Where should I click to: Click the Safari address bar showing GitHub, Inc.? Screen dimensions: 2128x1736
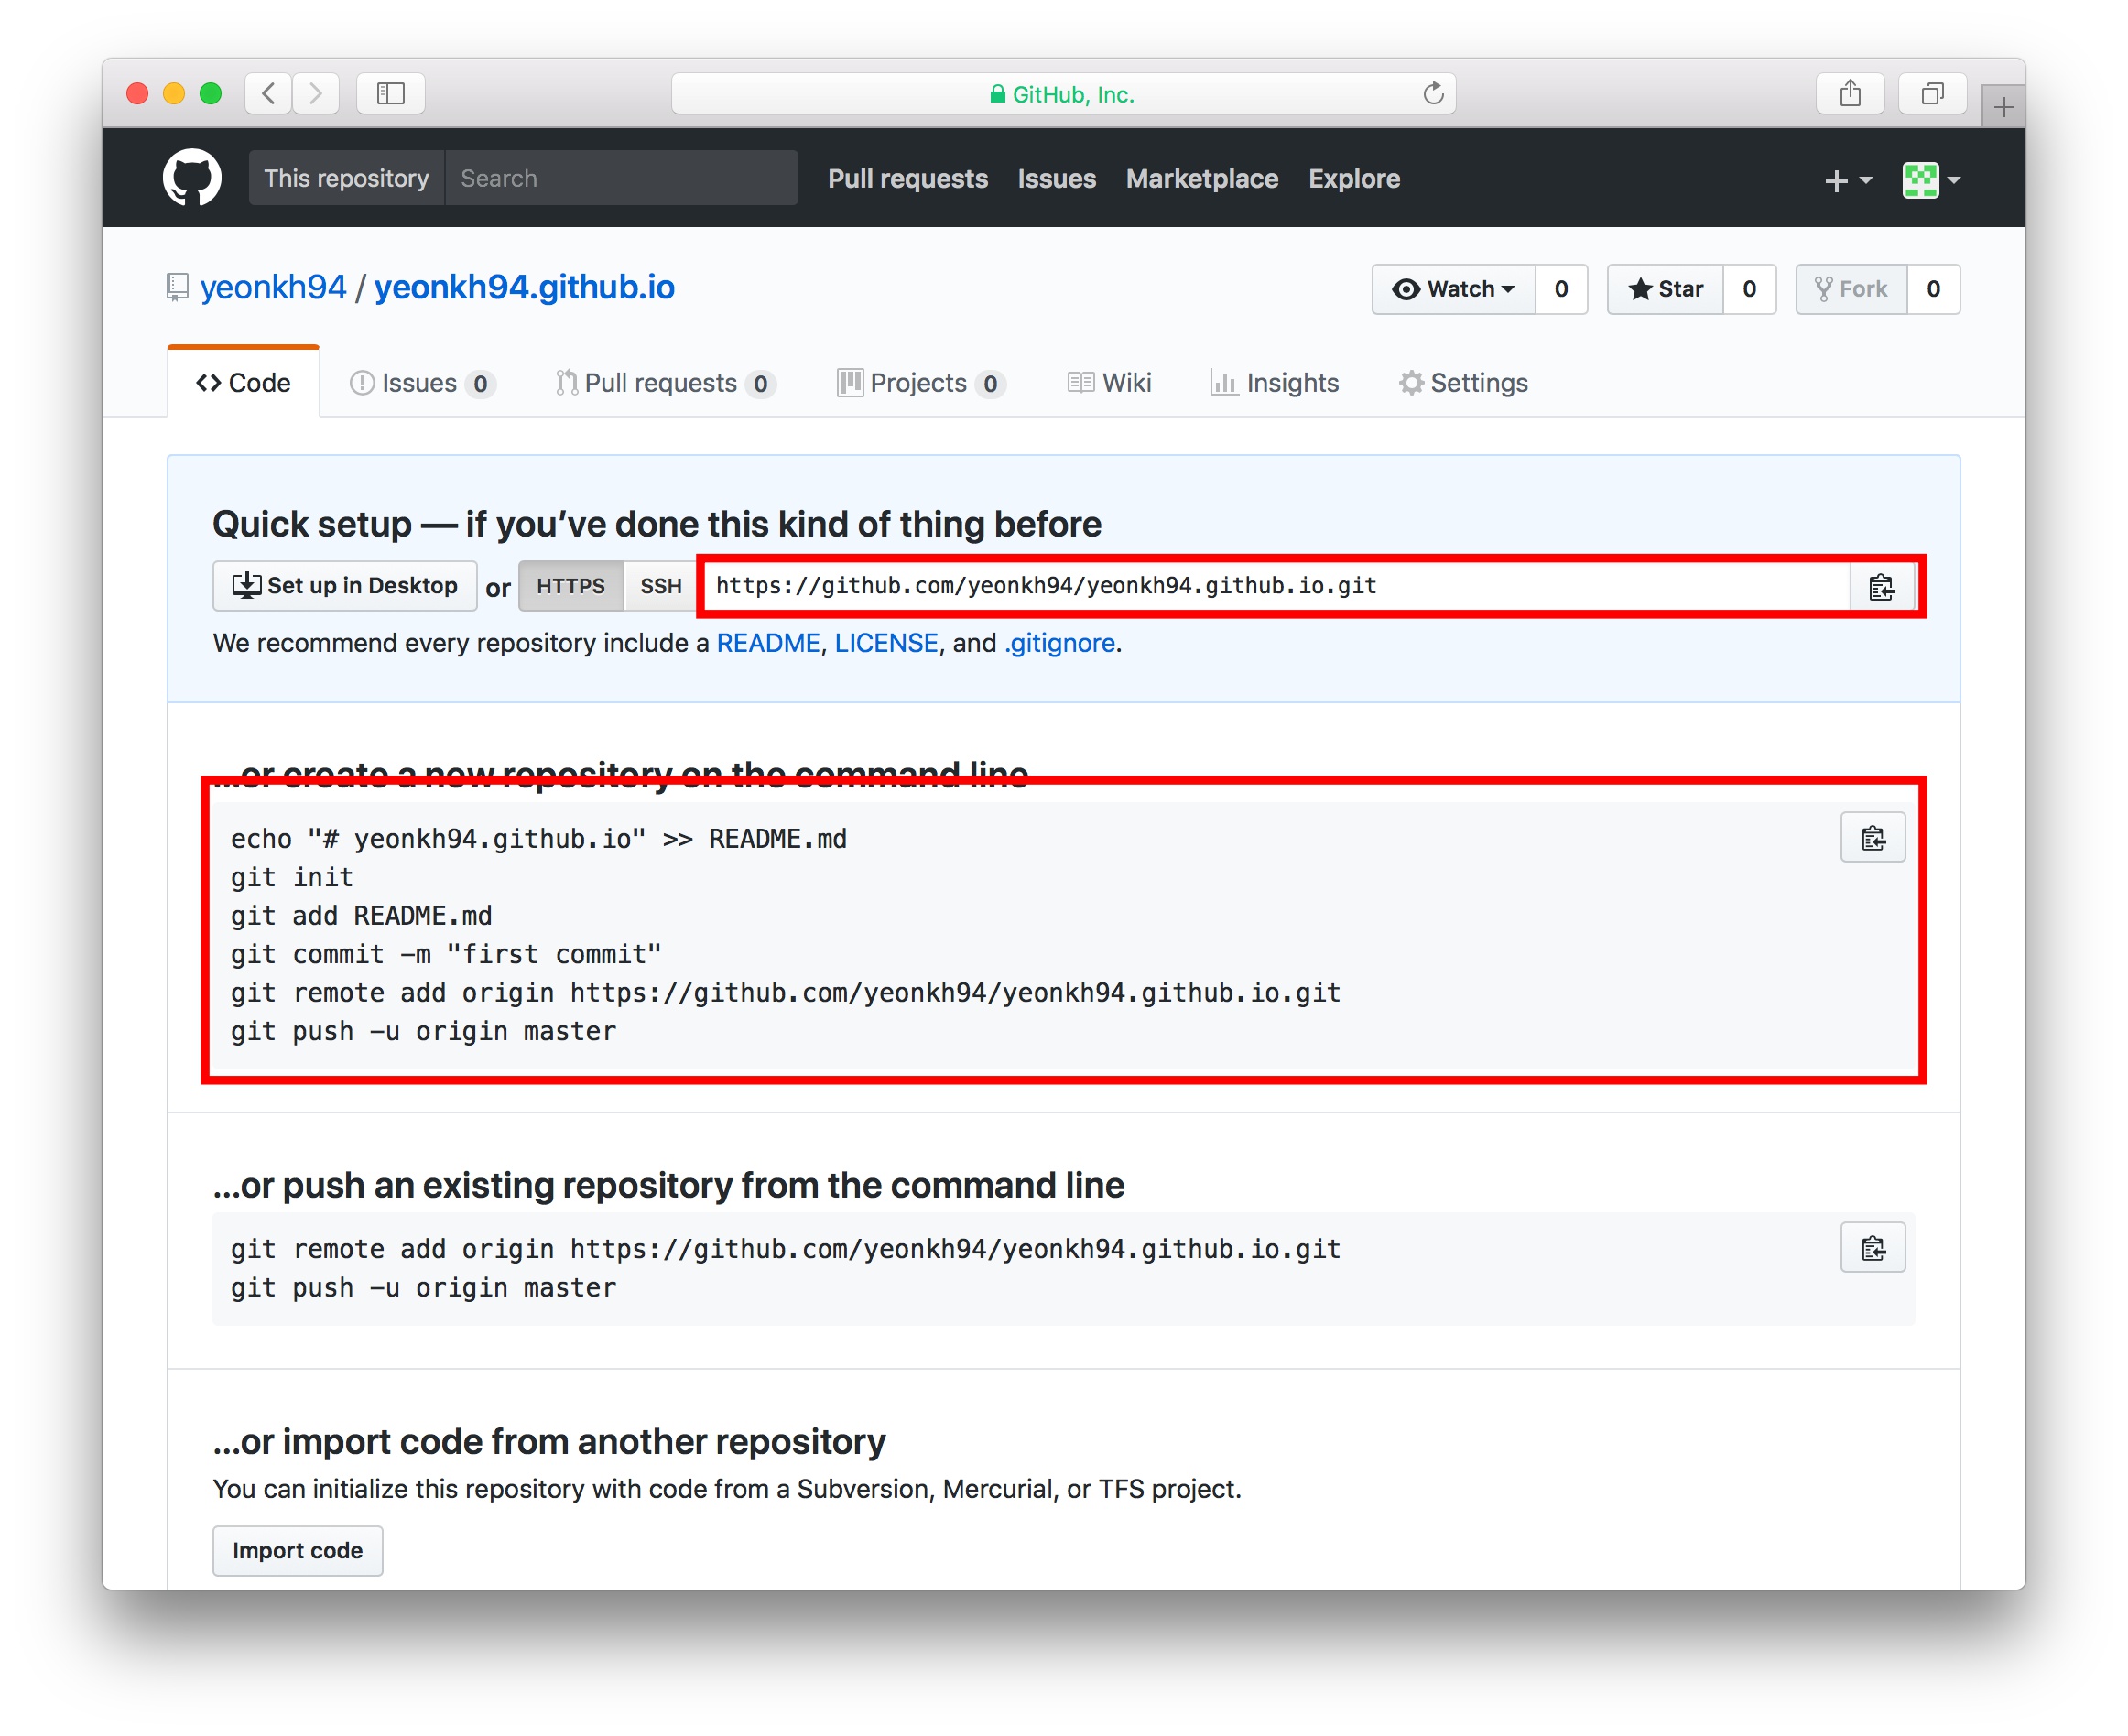pos(1063,94)
